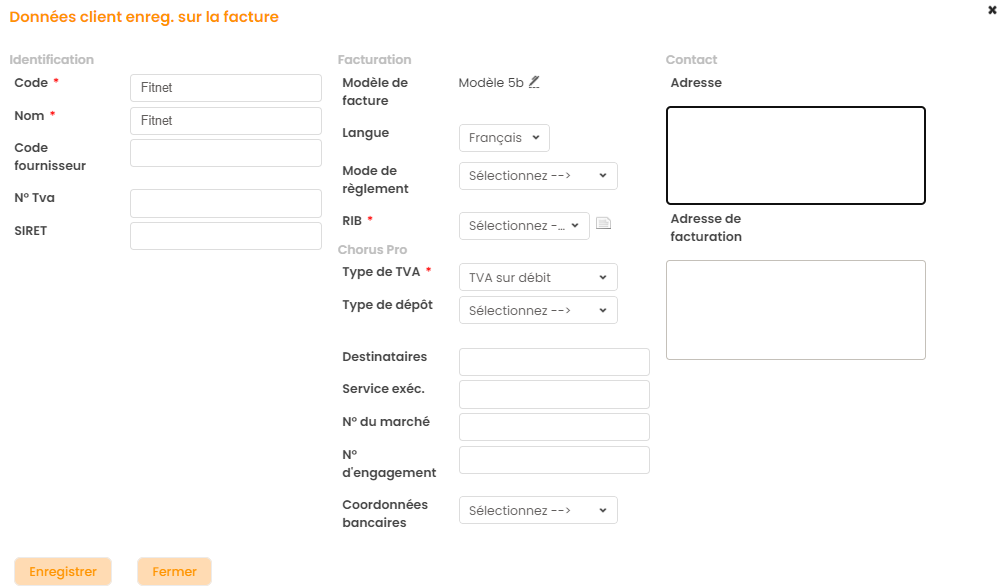The width and height of the screenshot is (1002, 586).
Task: Focus the Service exéc. field
Action: click(554, 394)
